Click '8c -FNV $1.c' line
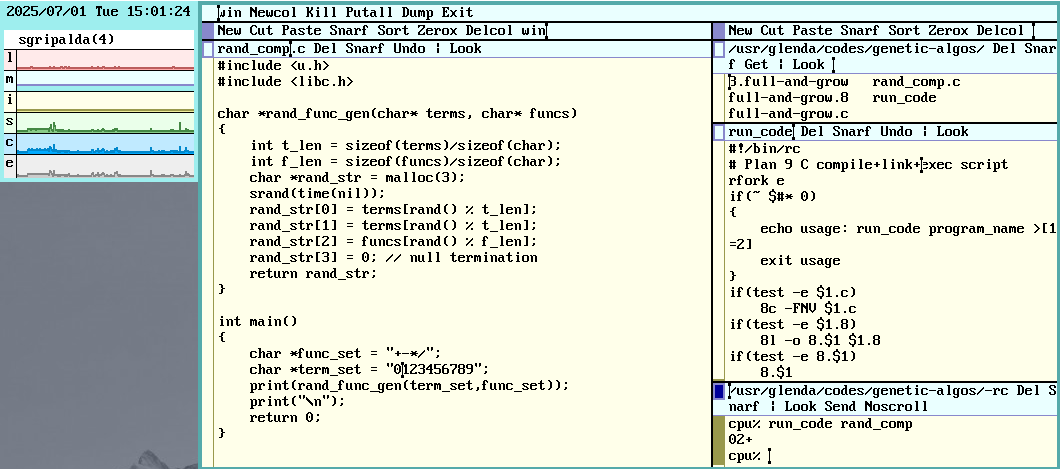1060x469 pixels. pyautogui.click(x=809, y=308)
